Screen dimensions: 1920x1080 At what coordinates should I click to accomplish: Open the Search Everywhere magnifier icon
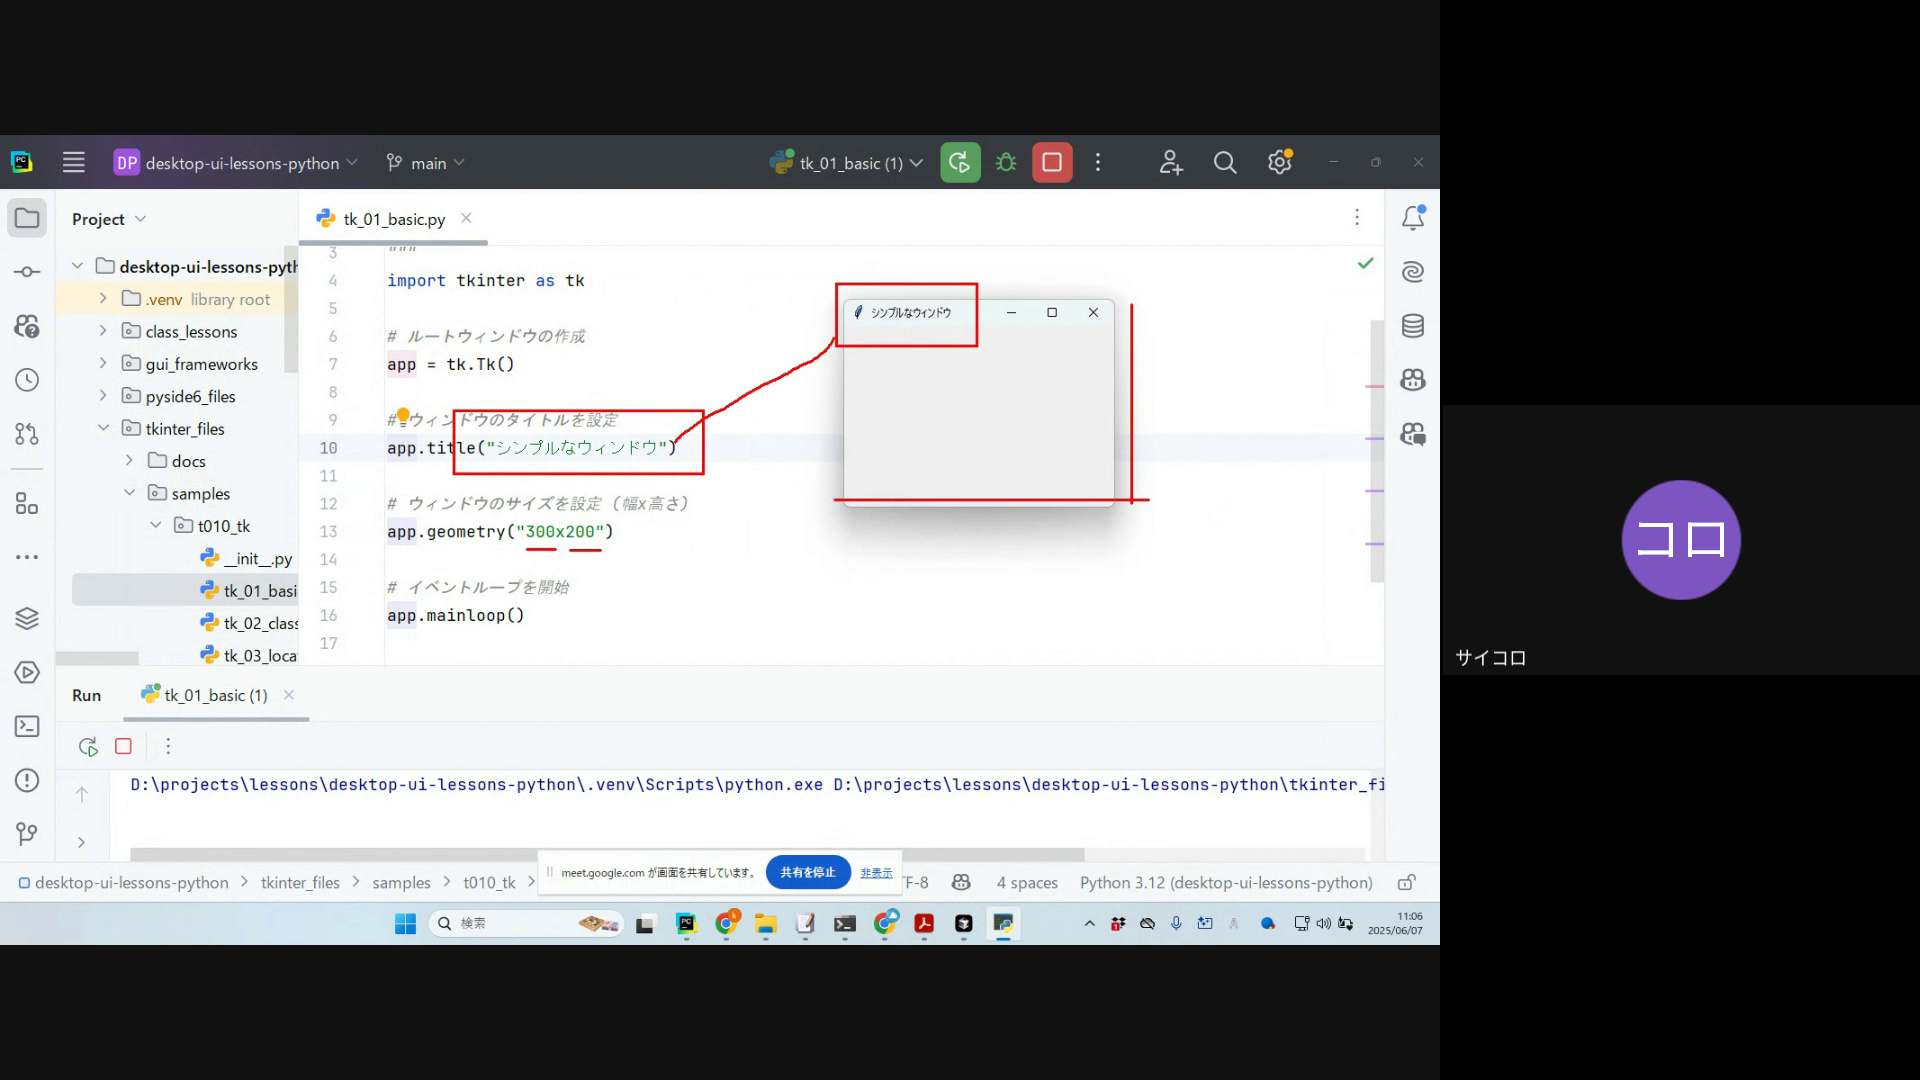(1224, 163)
